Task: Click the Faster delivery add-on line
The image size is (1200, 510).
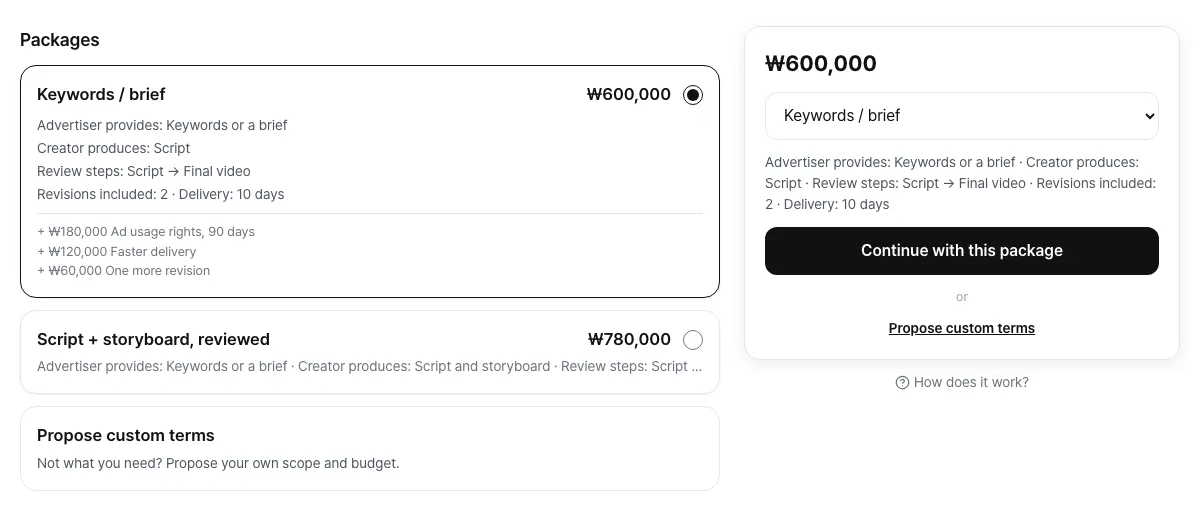Action: pos(117,252)
